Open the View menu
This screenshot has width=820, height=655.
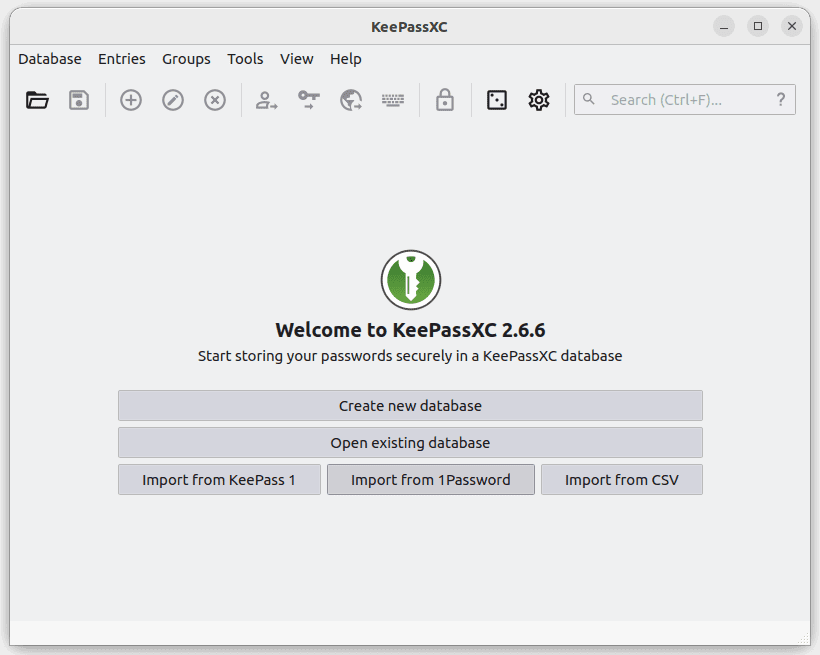click(x=296, y=59)
